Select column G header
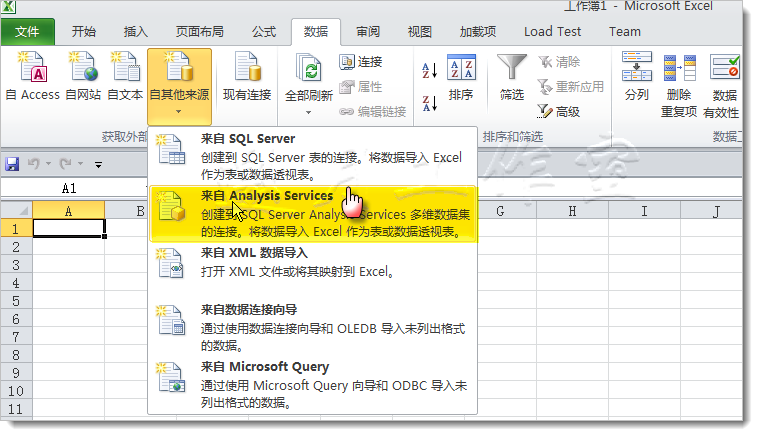Image resolution: width=758 pixels, height=436 pixels. pos(500,211)
